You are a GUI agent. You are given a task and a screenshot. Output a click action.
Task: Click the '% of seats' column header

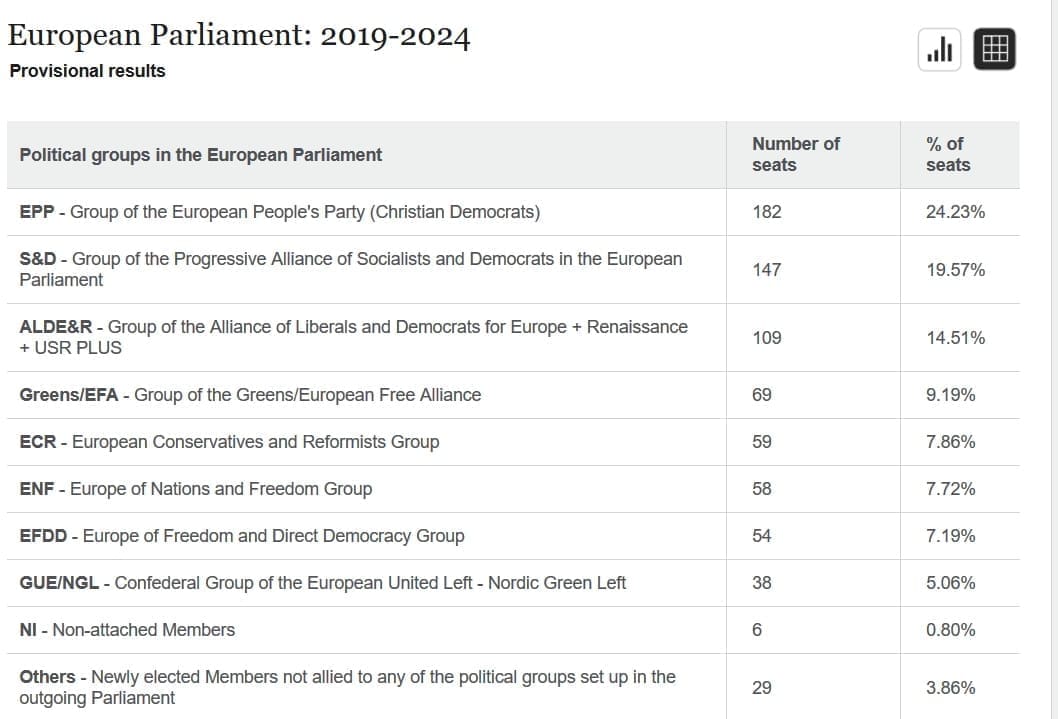[947, 154]
